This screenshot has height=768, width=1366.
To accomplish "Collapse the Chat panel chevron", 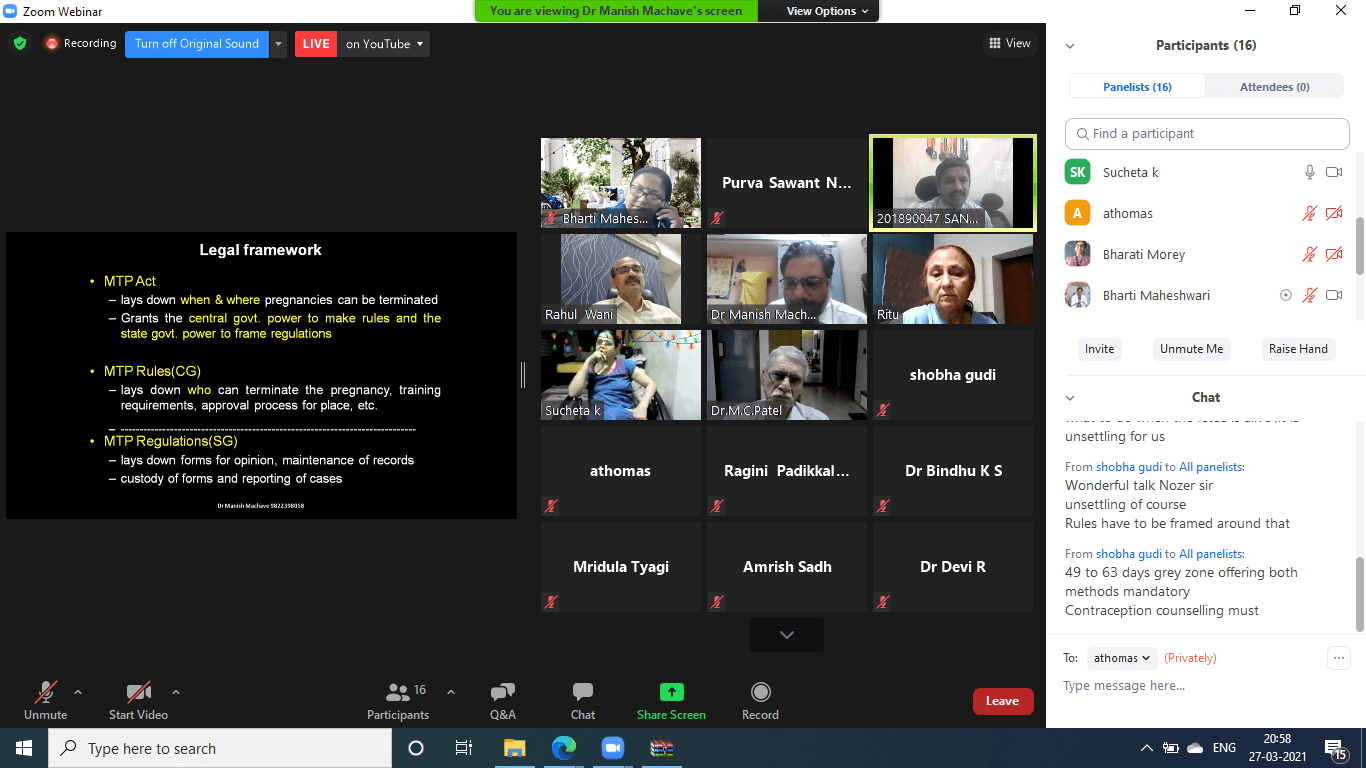I will [1070, 398].
